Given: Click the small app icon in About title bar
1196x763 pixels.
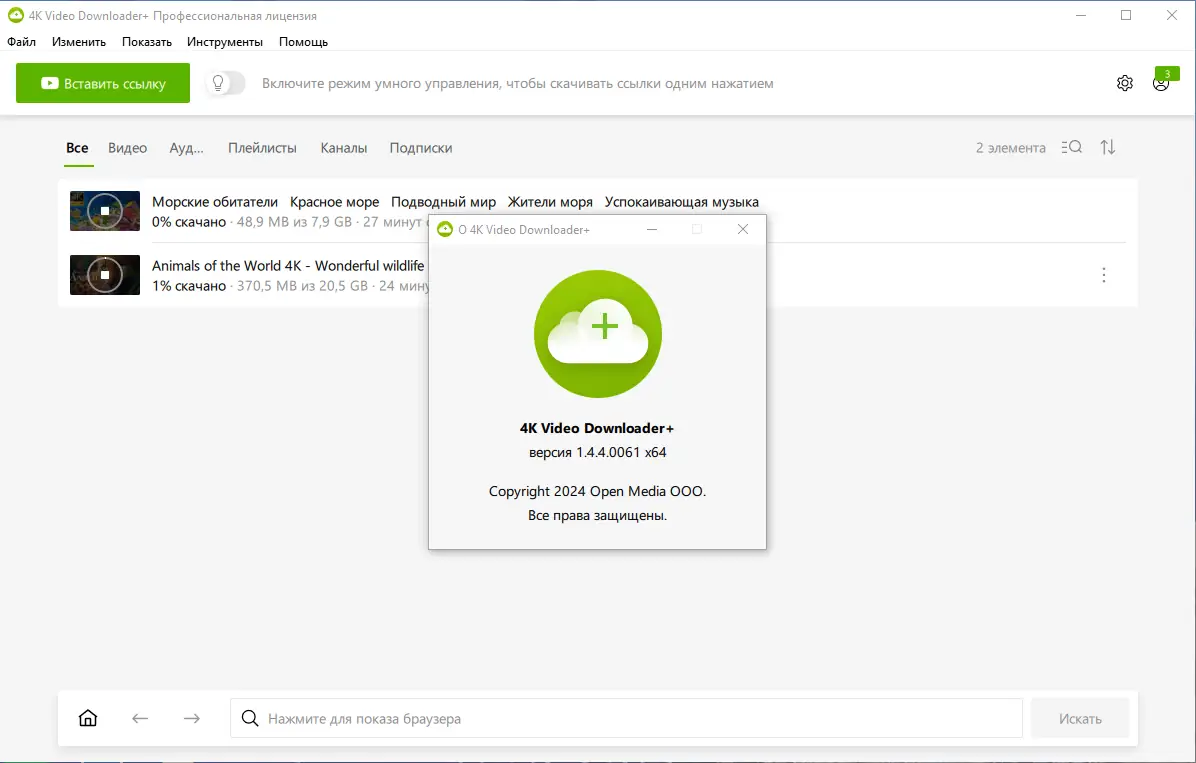Looking at the screenshot, I should click(445, 229).
